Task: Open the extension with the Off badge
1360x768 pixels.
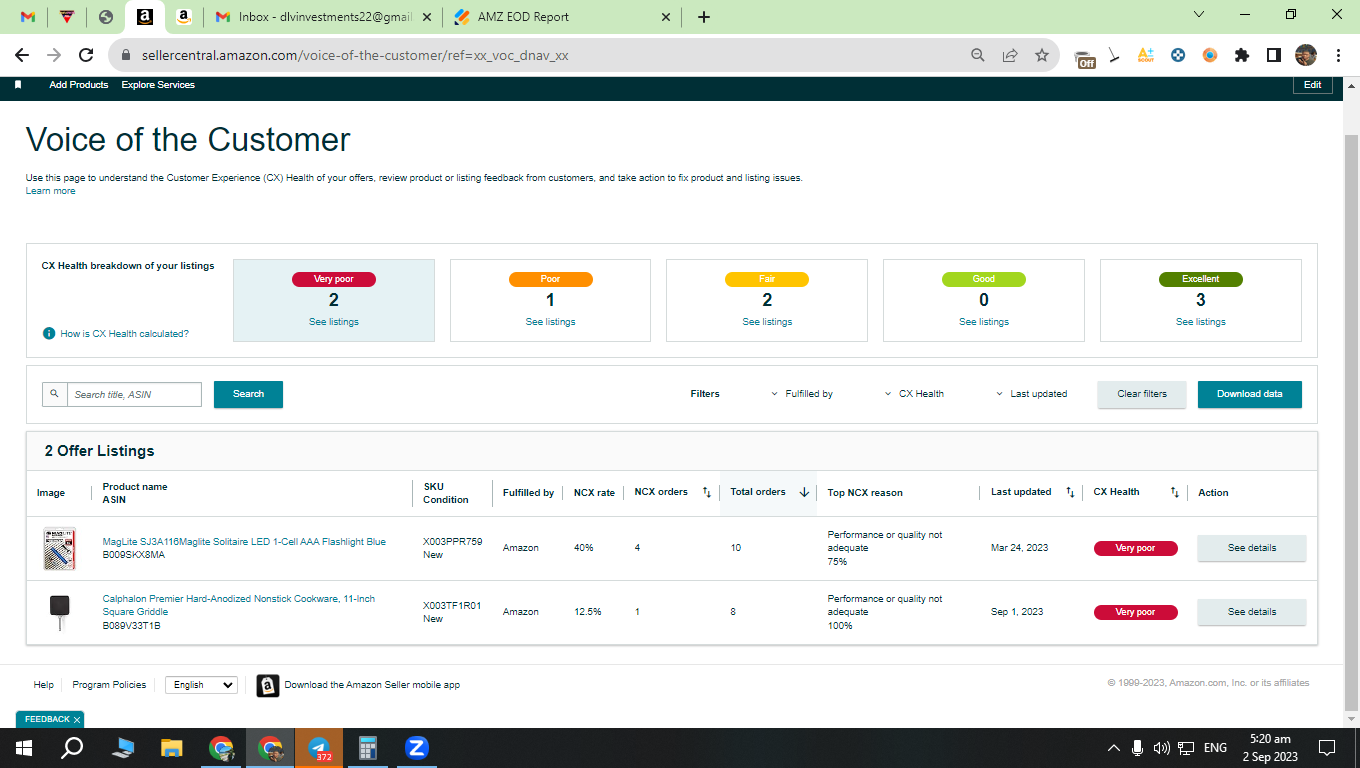Action: (1085, 57)
